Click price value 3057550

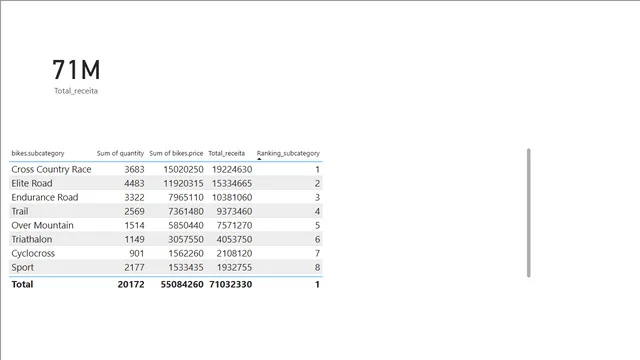186,239
